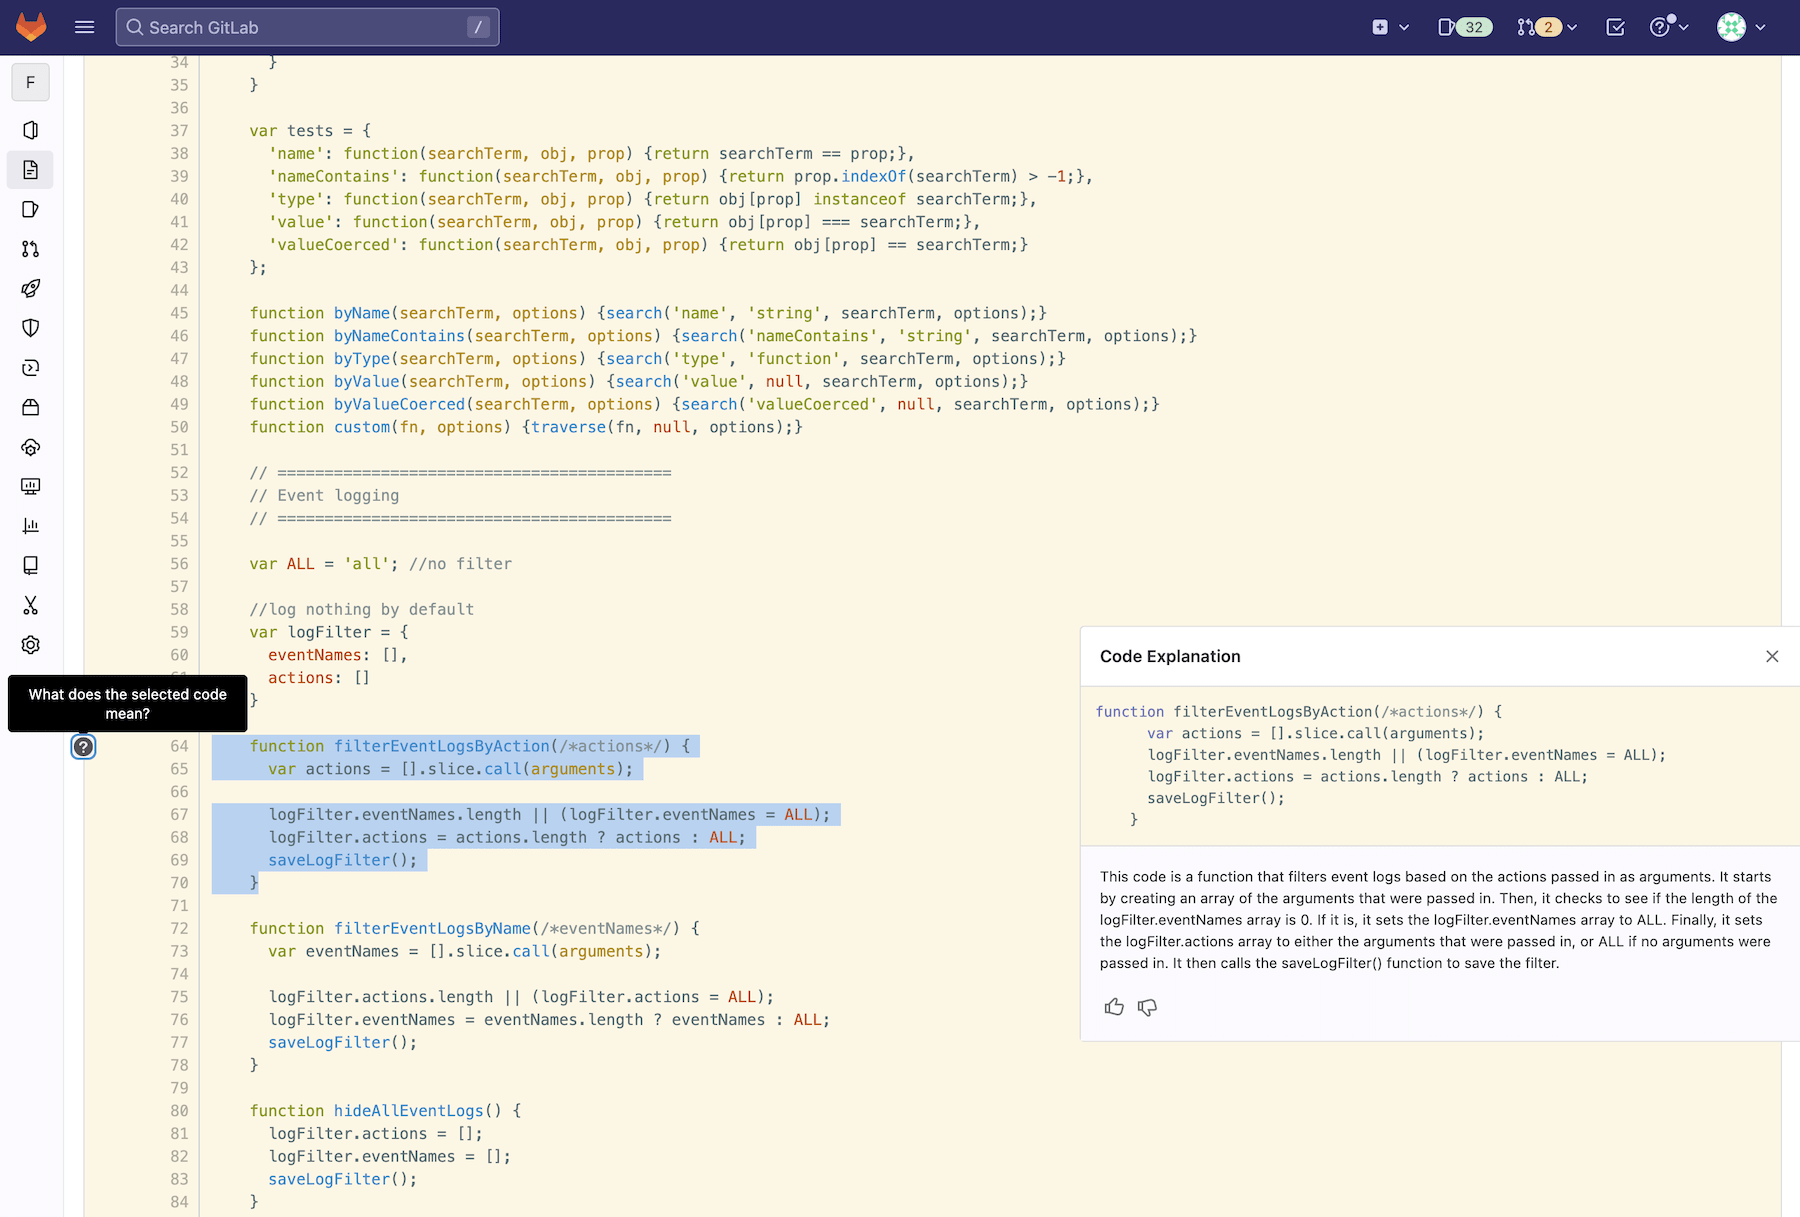The height and width of the screenshot is (1217, 1800).
Task: Expand the Create new item dropdown
Action: click(1389, 27)
